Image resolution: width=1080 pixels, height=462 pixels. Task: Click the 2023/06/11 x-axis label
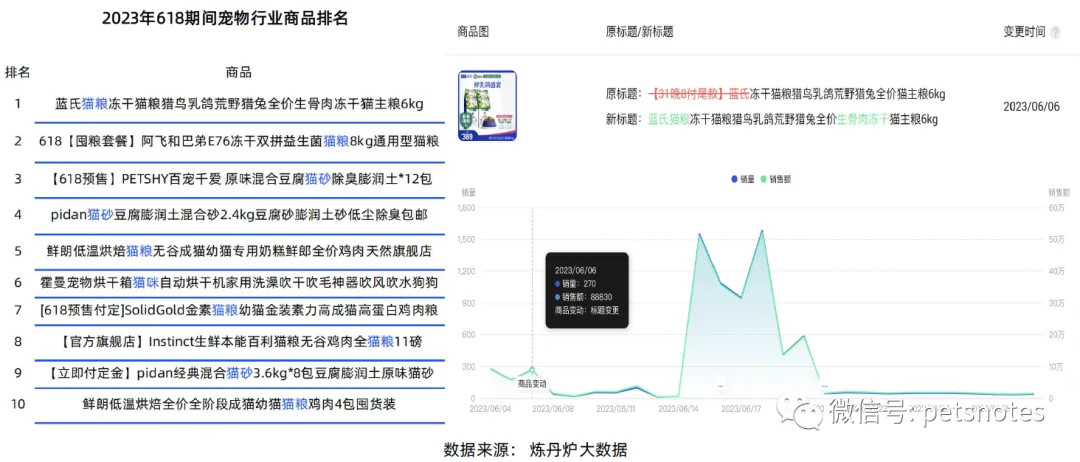(618, 408)
